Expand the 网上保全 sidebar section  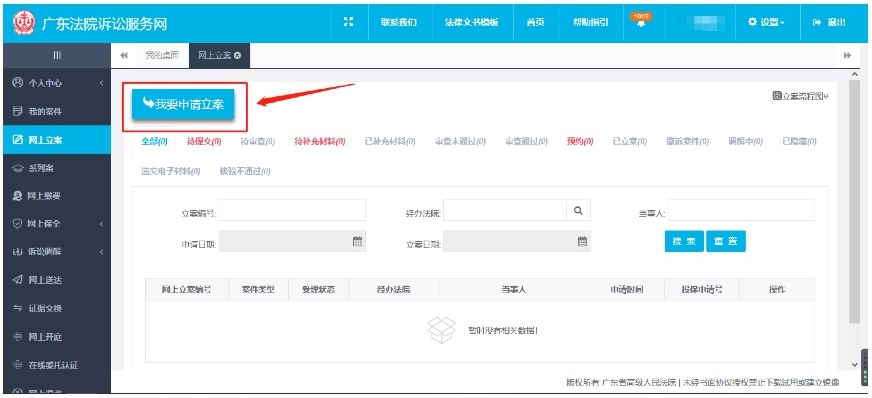[57, 223]
